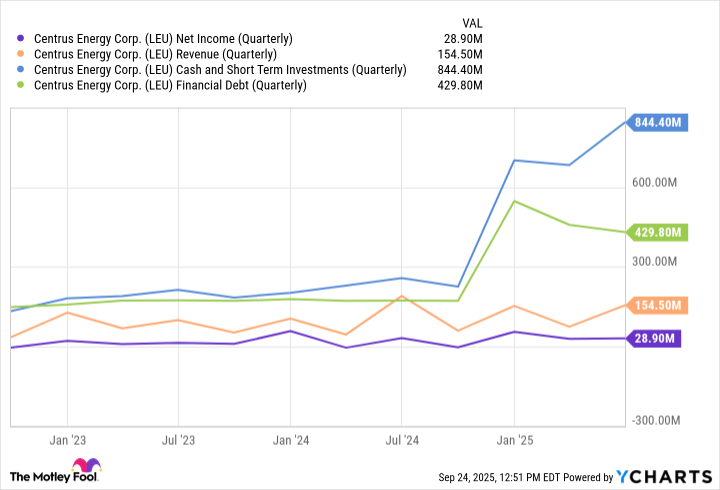
Task: Click the purple Net Income legend dot
Action: [23, 39]
